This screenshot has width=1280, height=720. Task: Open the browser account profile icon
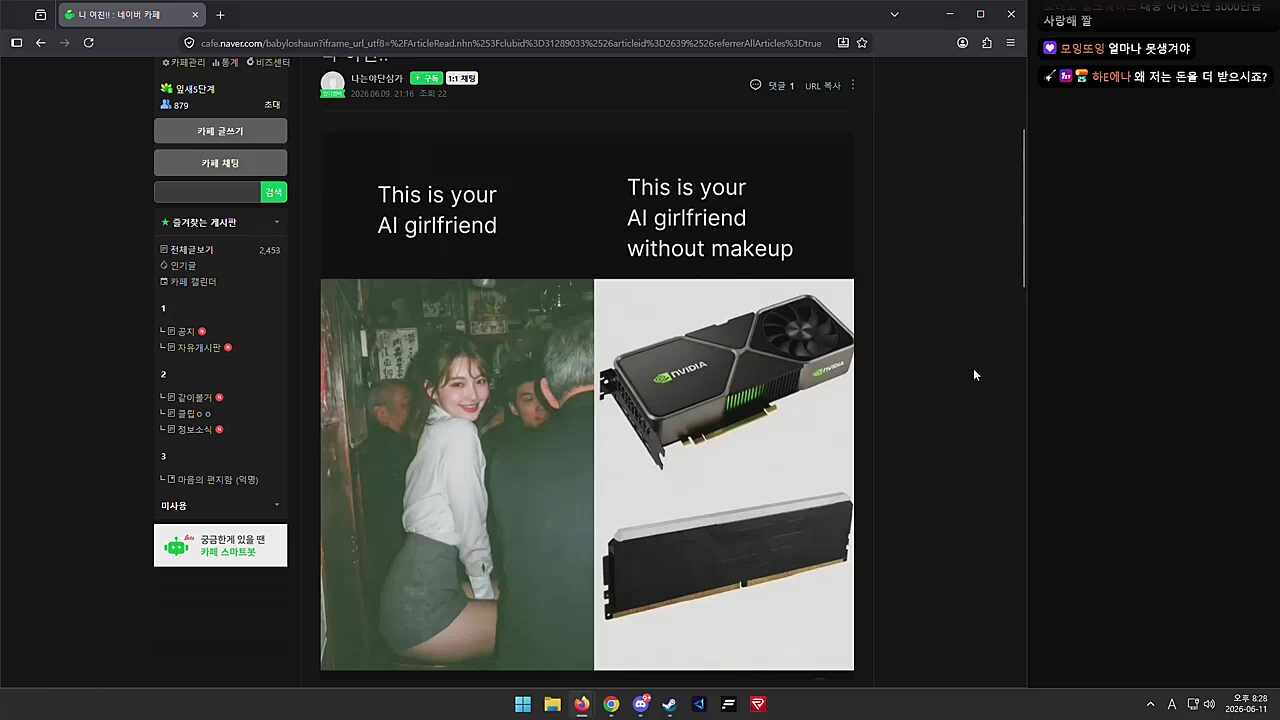tap(962, 43)
